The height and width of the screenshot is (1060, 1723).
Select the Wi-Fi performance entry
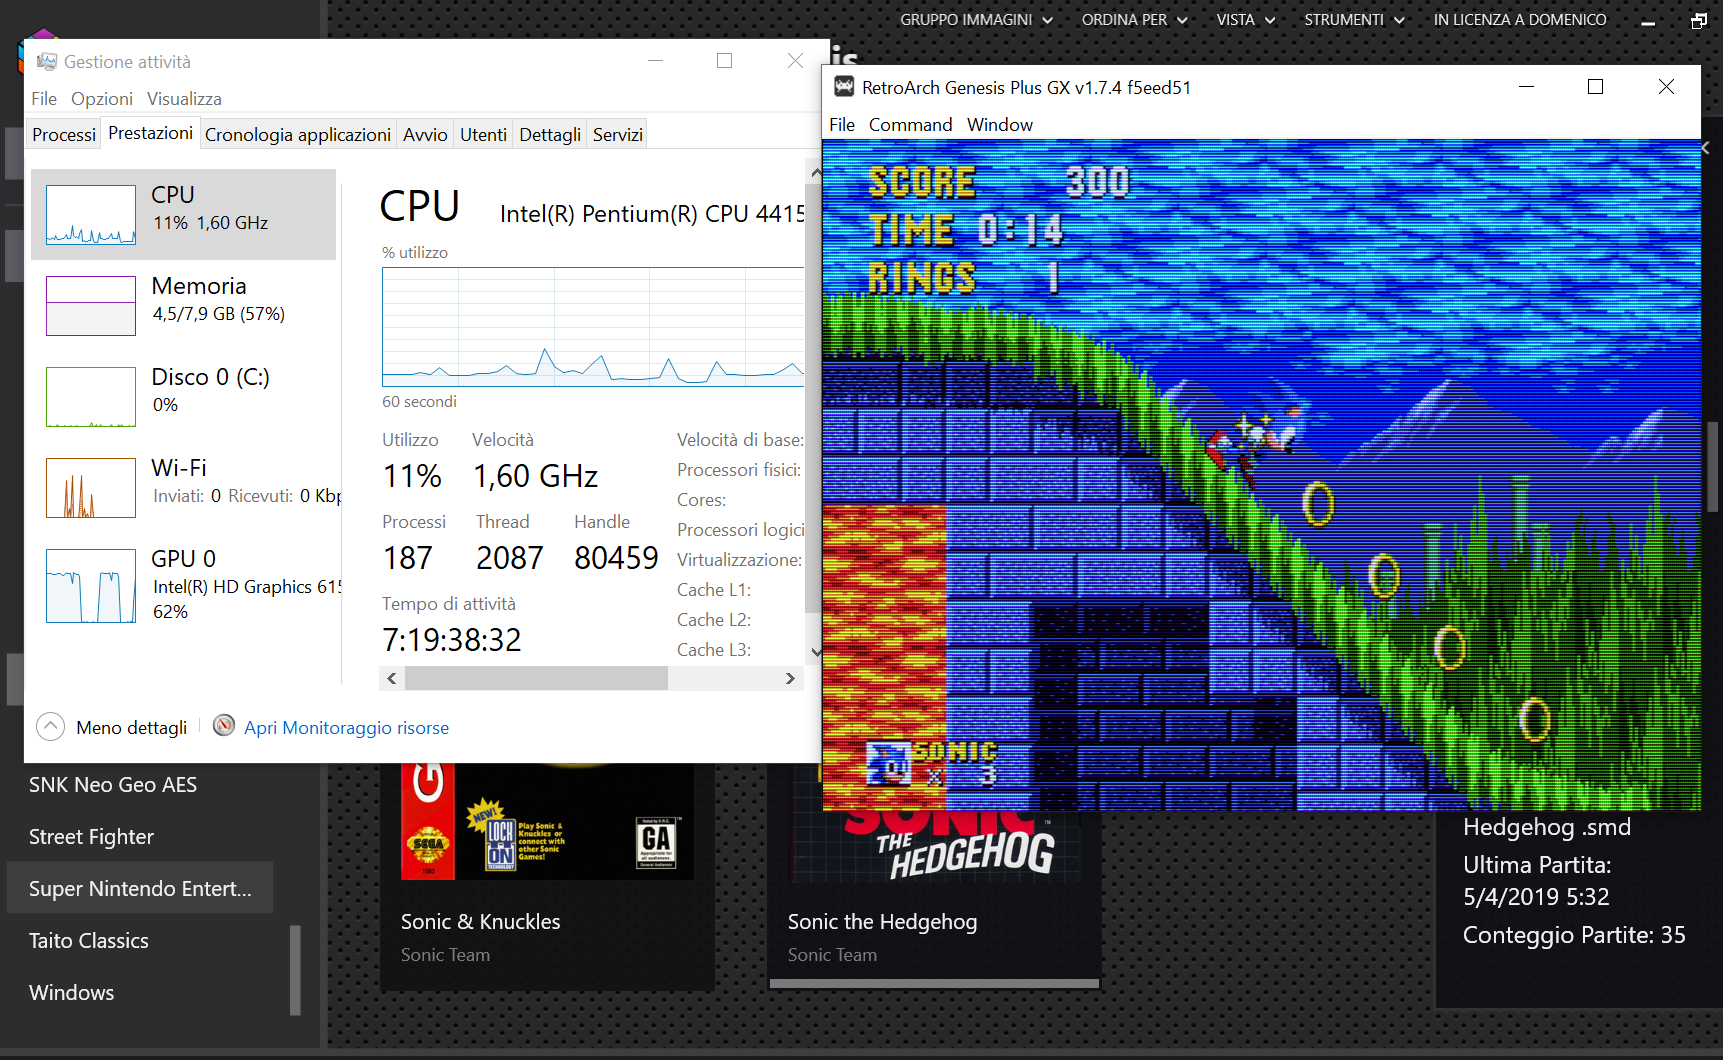coord(184,487)
